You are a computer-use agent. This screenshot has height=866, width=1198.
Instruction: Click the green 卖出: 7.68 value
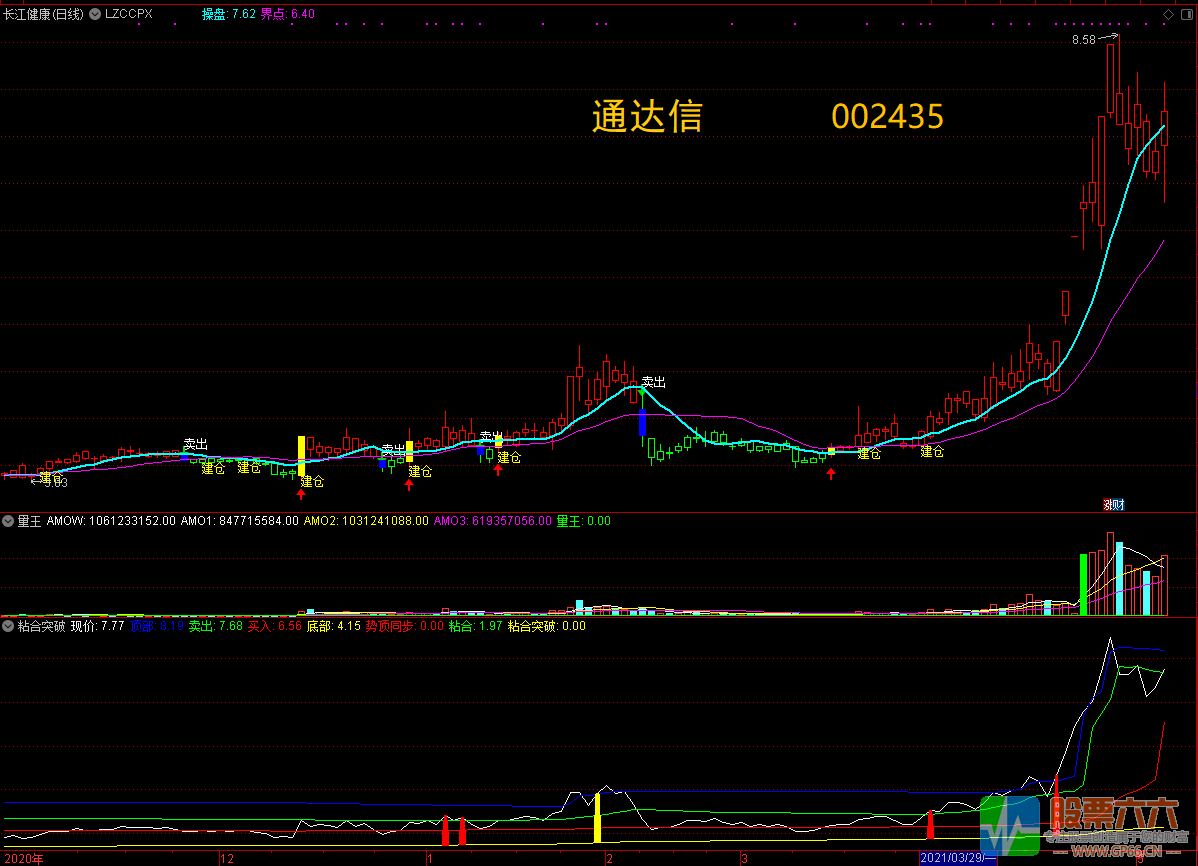click(215, 626)
